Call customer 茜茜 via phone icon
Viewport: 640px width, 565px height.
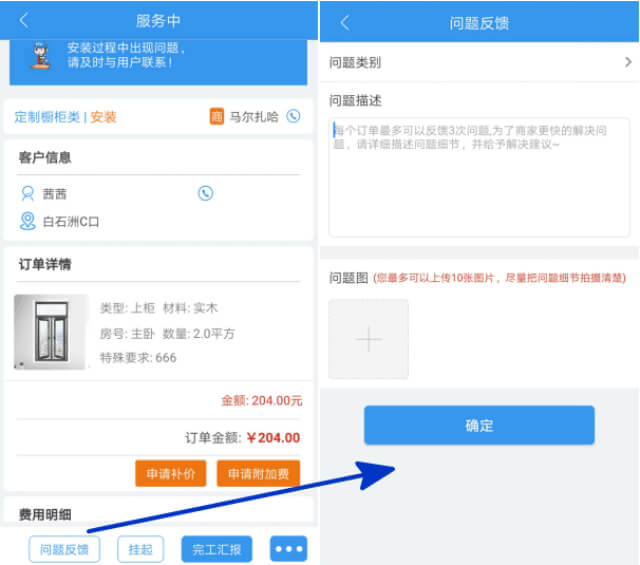[205, 193]
